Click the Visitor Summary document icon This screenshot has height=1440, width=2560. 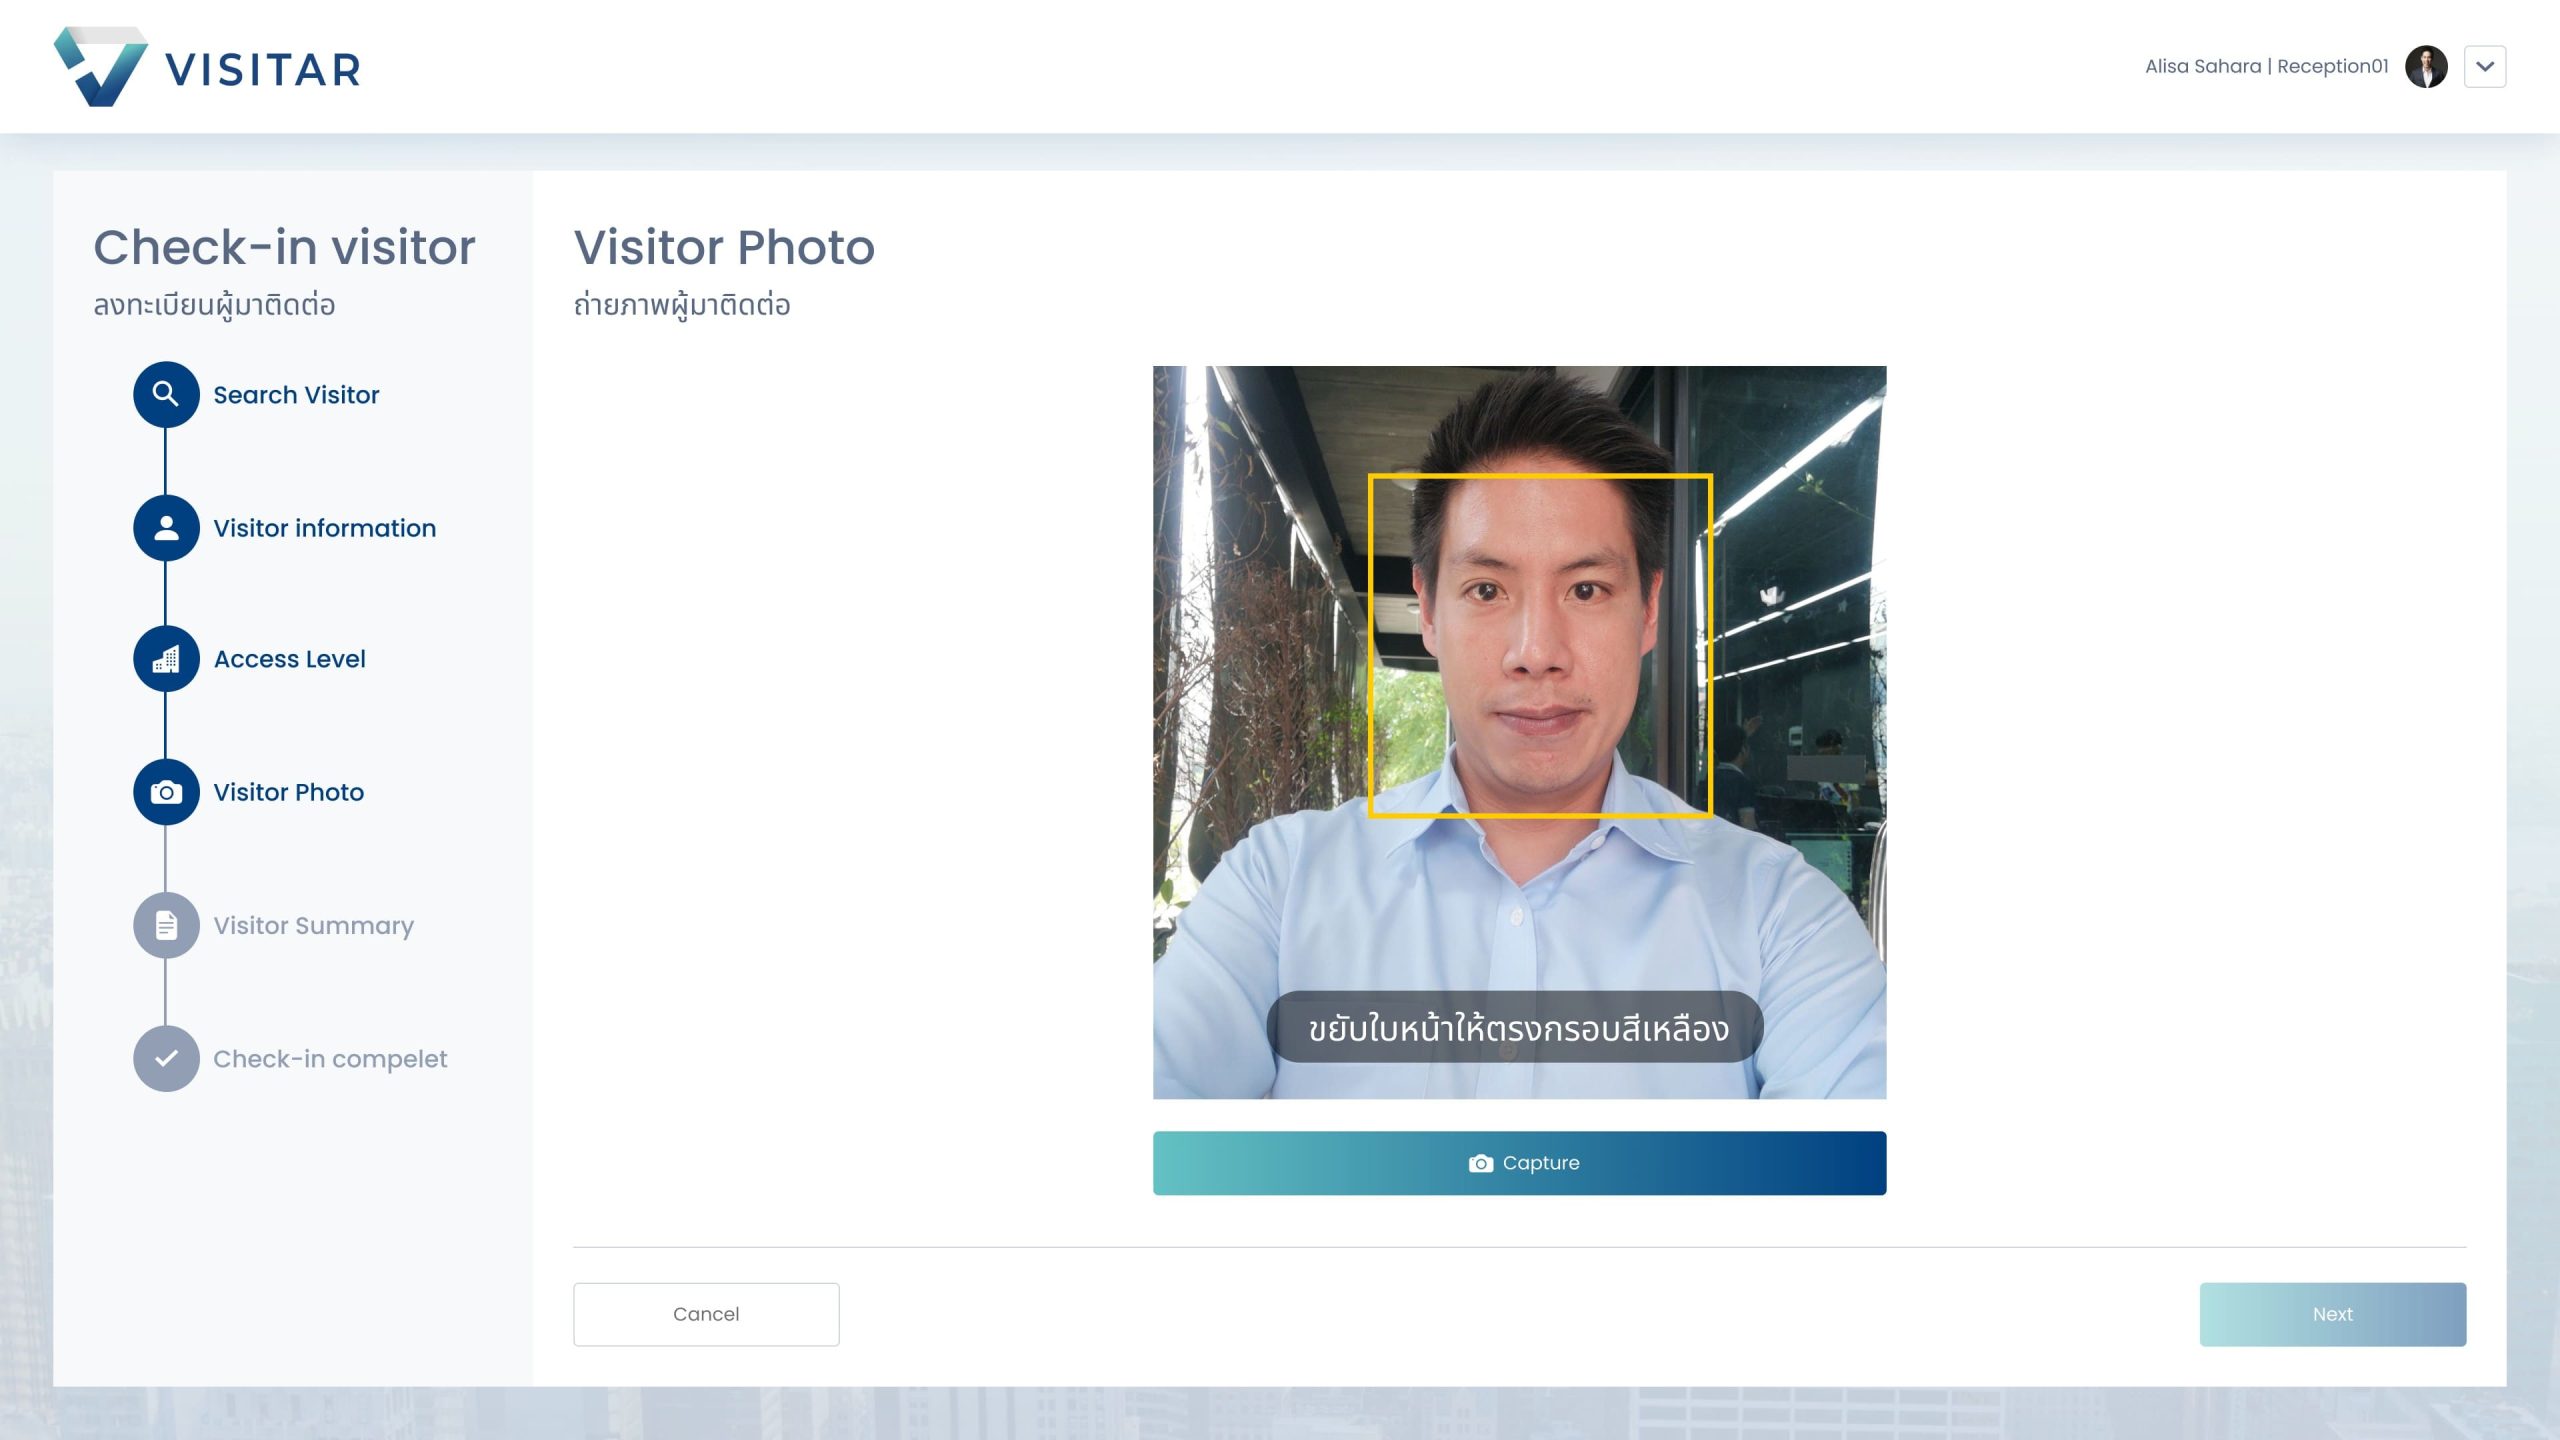166,925
